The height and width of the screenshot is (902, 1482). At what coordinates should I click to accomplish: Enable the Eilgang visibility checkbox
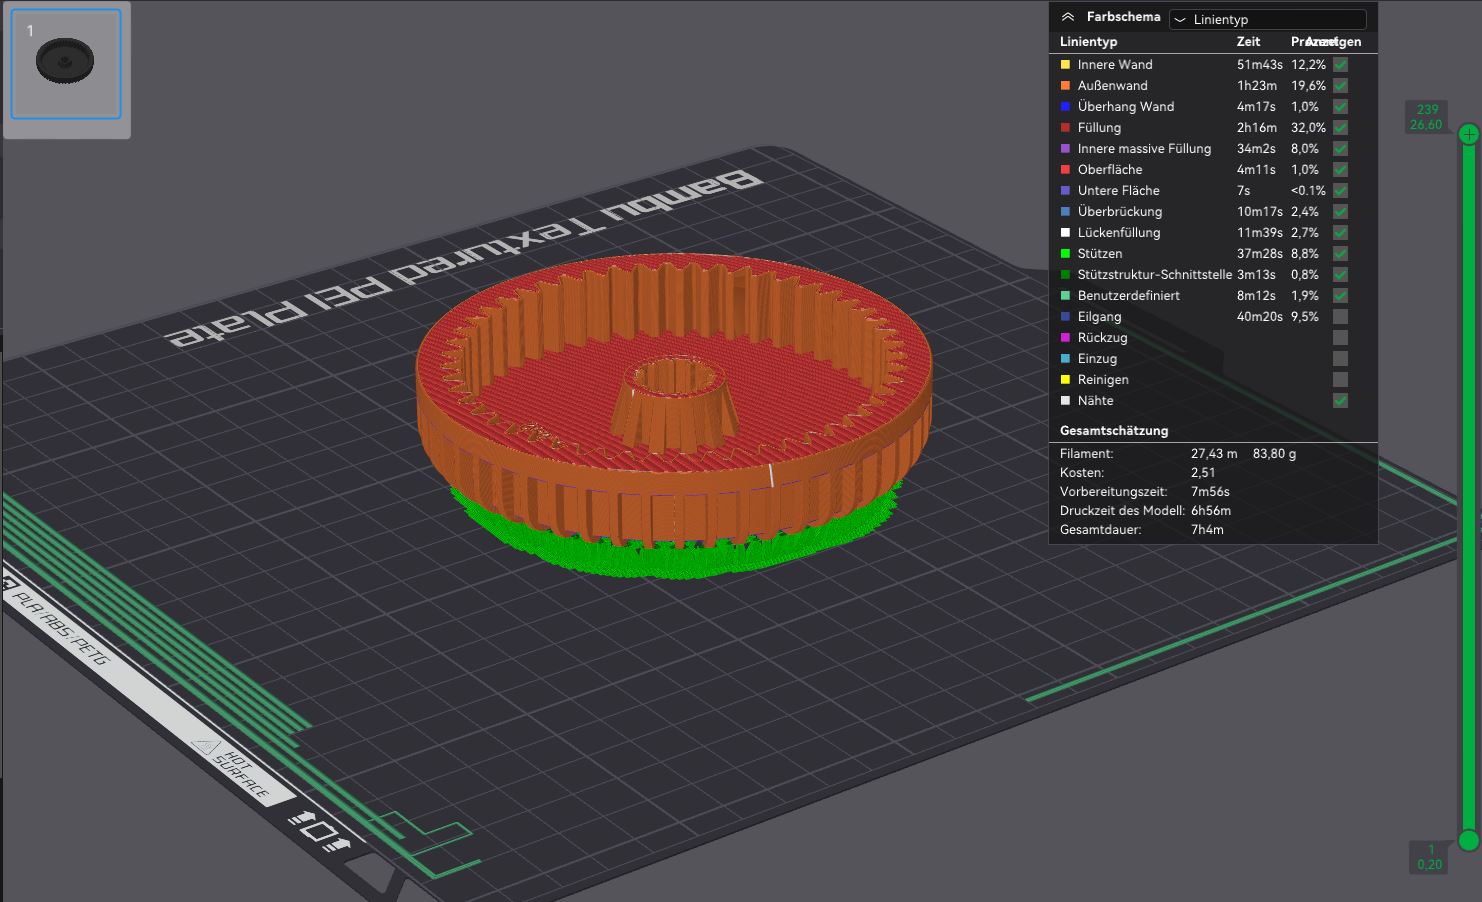click(x=1340, y=317)
